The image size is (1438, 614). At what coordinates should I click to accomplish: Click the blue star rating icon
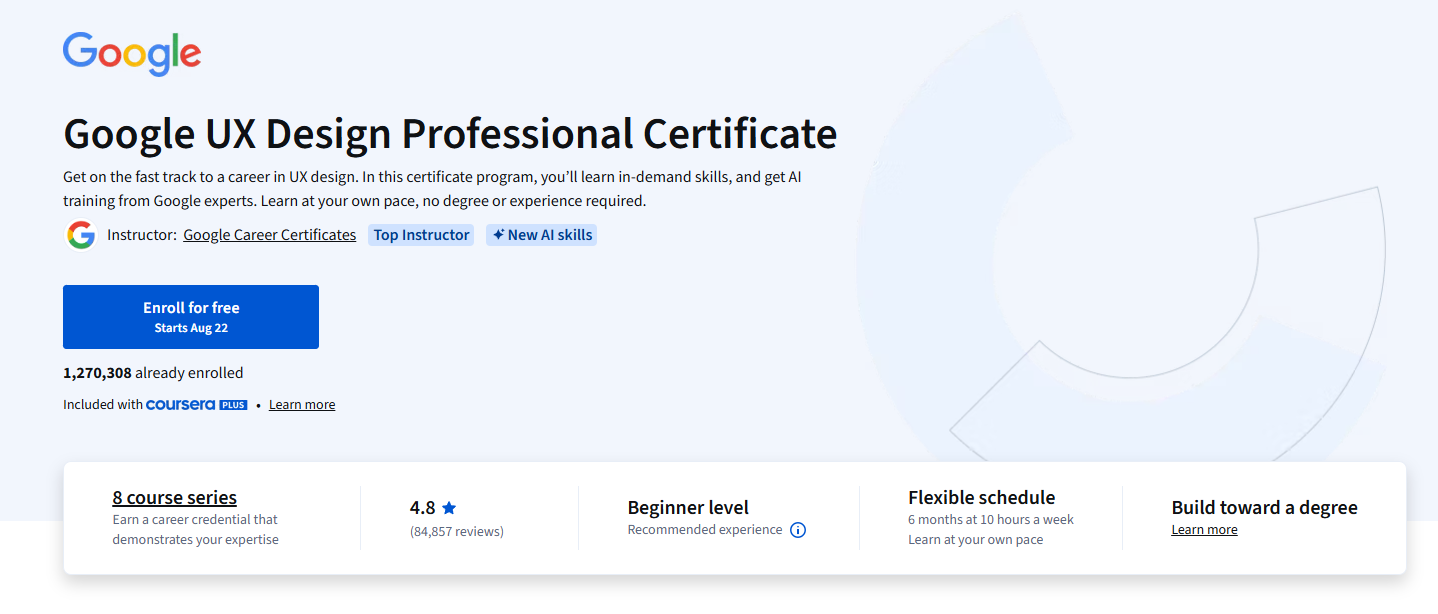pos(449,508)
